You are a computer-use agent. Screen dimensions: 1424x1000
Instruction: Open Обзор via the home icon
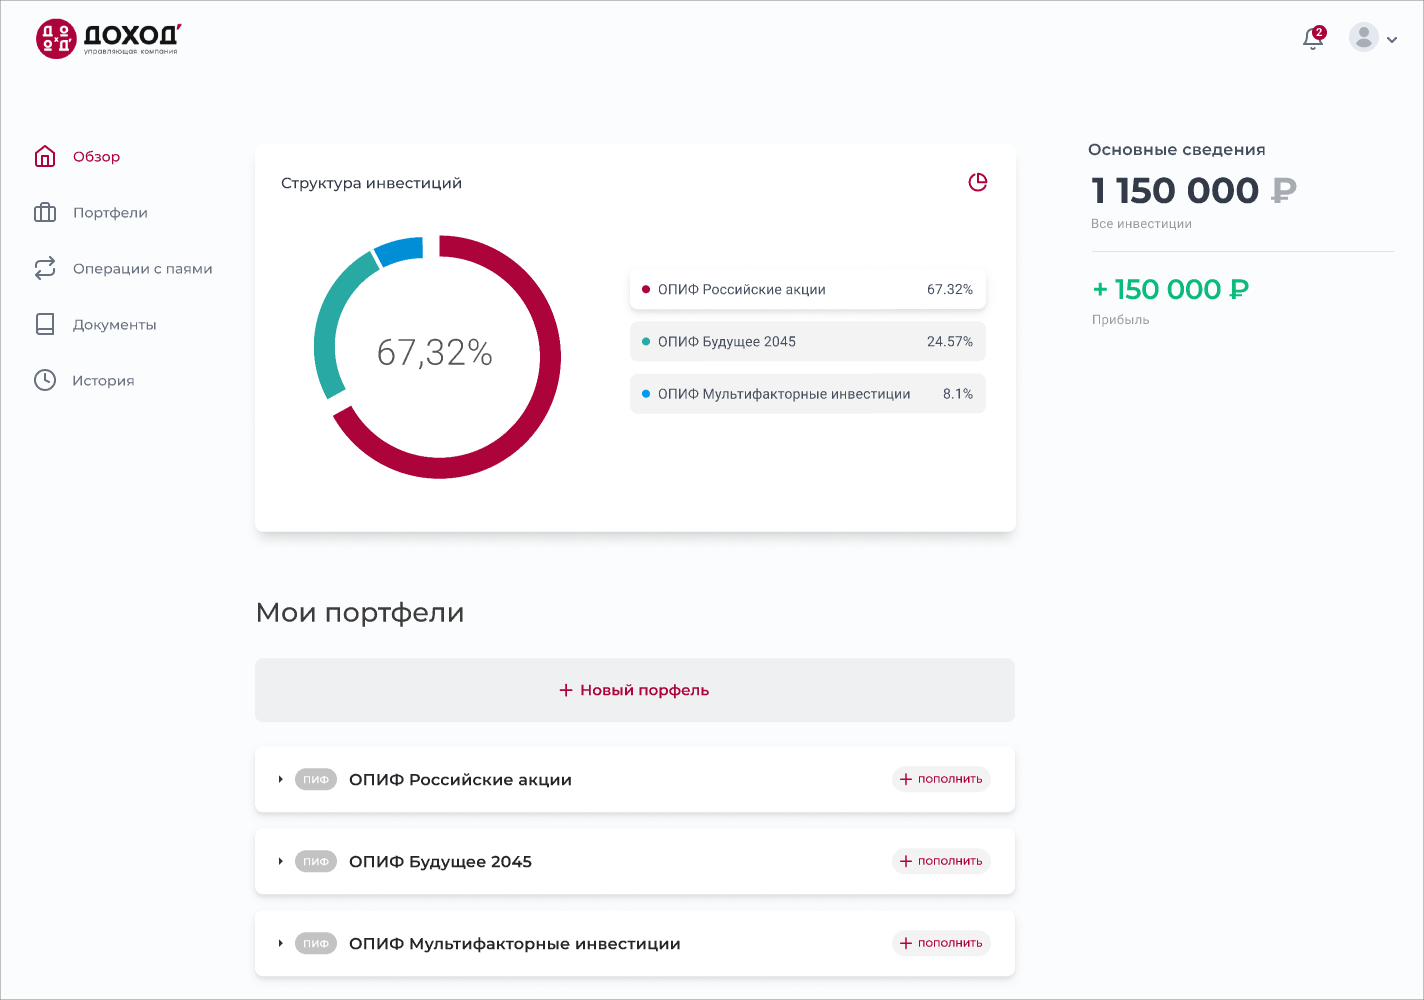coord(44,156)
